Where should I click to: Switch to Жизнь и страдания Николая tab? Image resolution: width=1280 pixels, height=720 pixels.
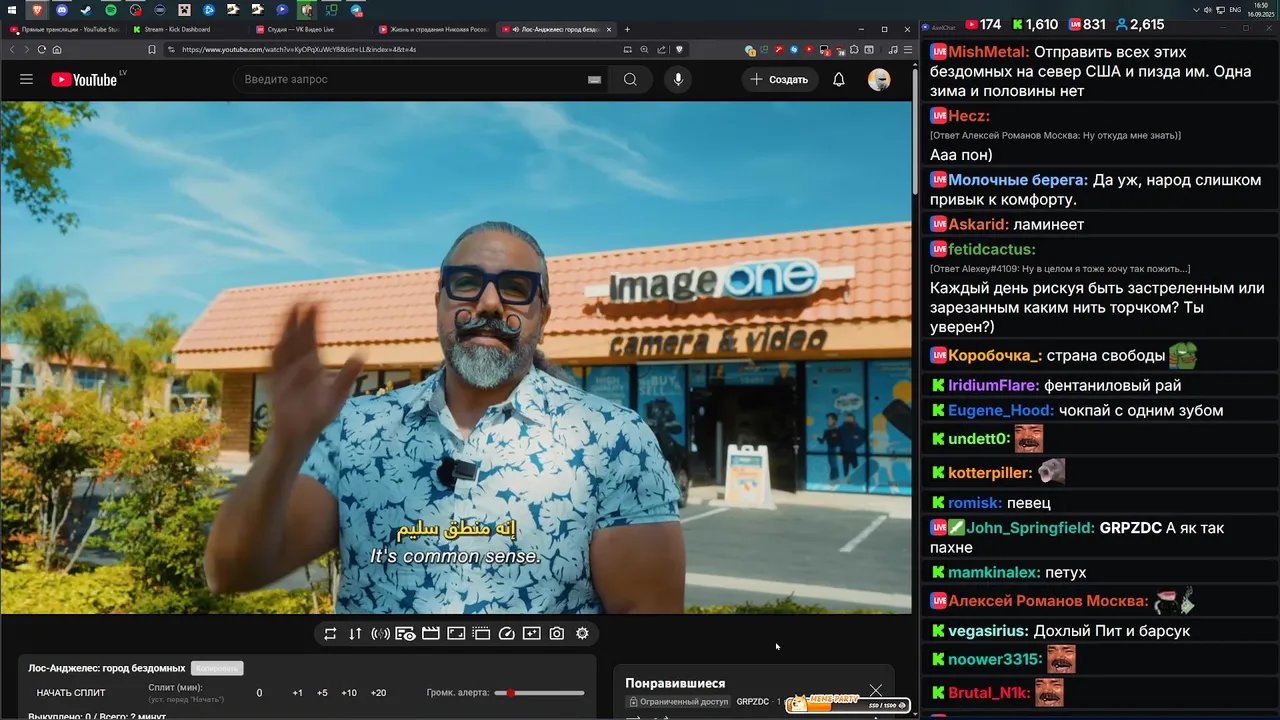pyautogui.click(x=432, y=29)
